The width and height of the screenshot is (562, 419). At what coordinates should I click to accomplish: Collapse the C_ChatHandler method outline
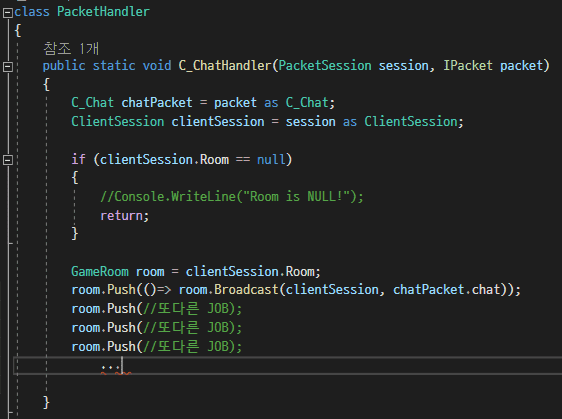pyautogui.click(x=8, y=67)
